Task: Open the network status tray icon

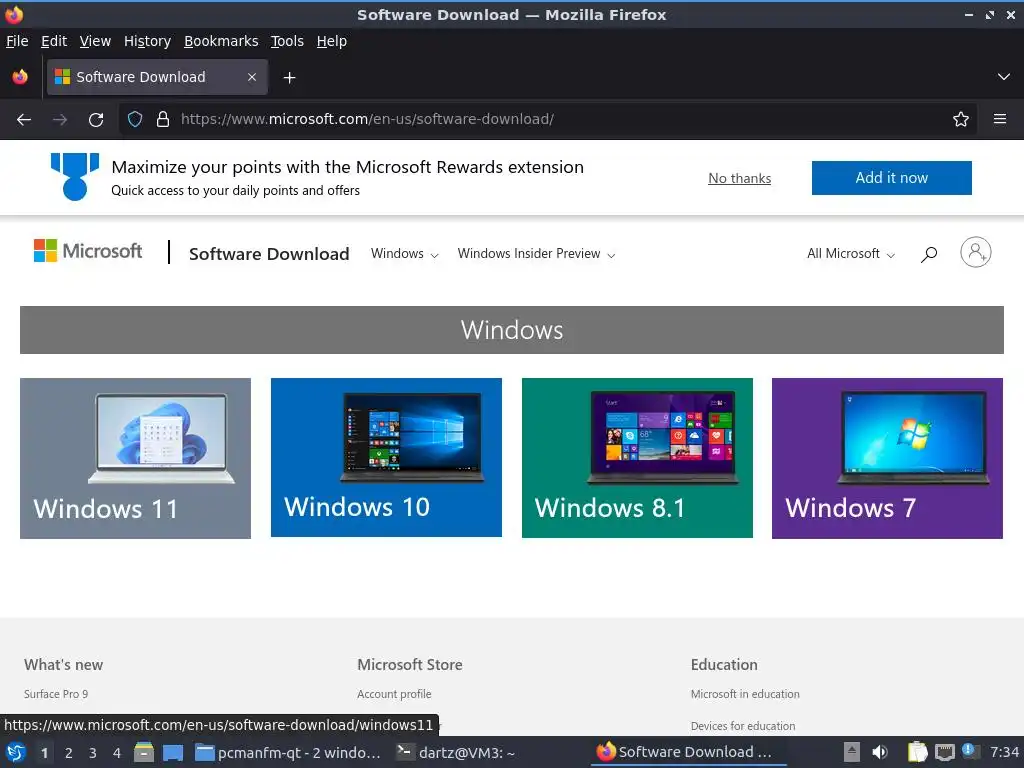Action: pyautogui.click(x=944, y=752)
